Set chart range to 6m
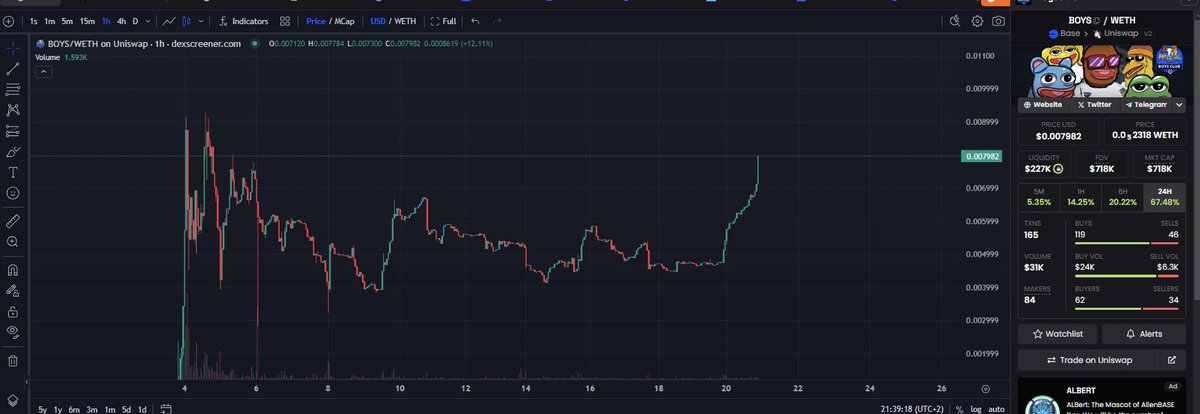 click(x=74, y=408)
